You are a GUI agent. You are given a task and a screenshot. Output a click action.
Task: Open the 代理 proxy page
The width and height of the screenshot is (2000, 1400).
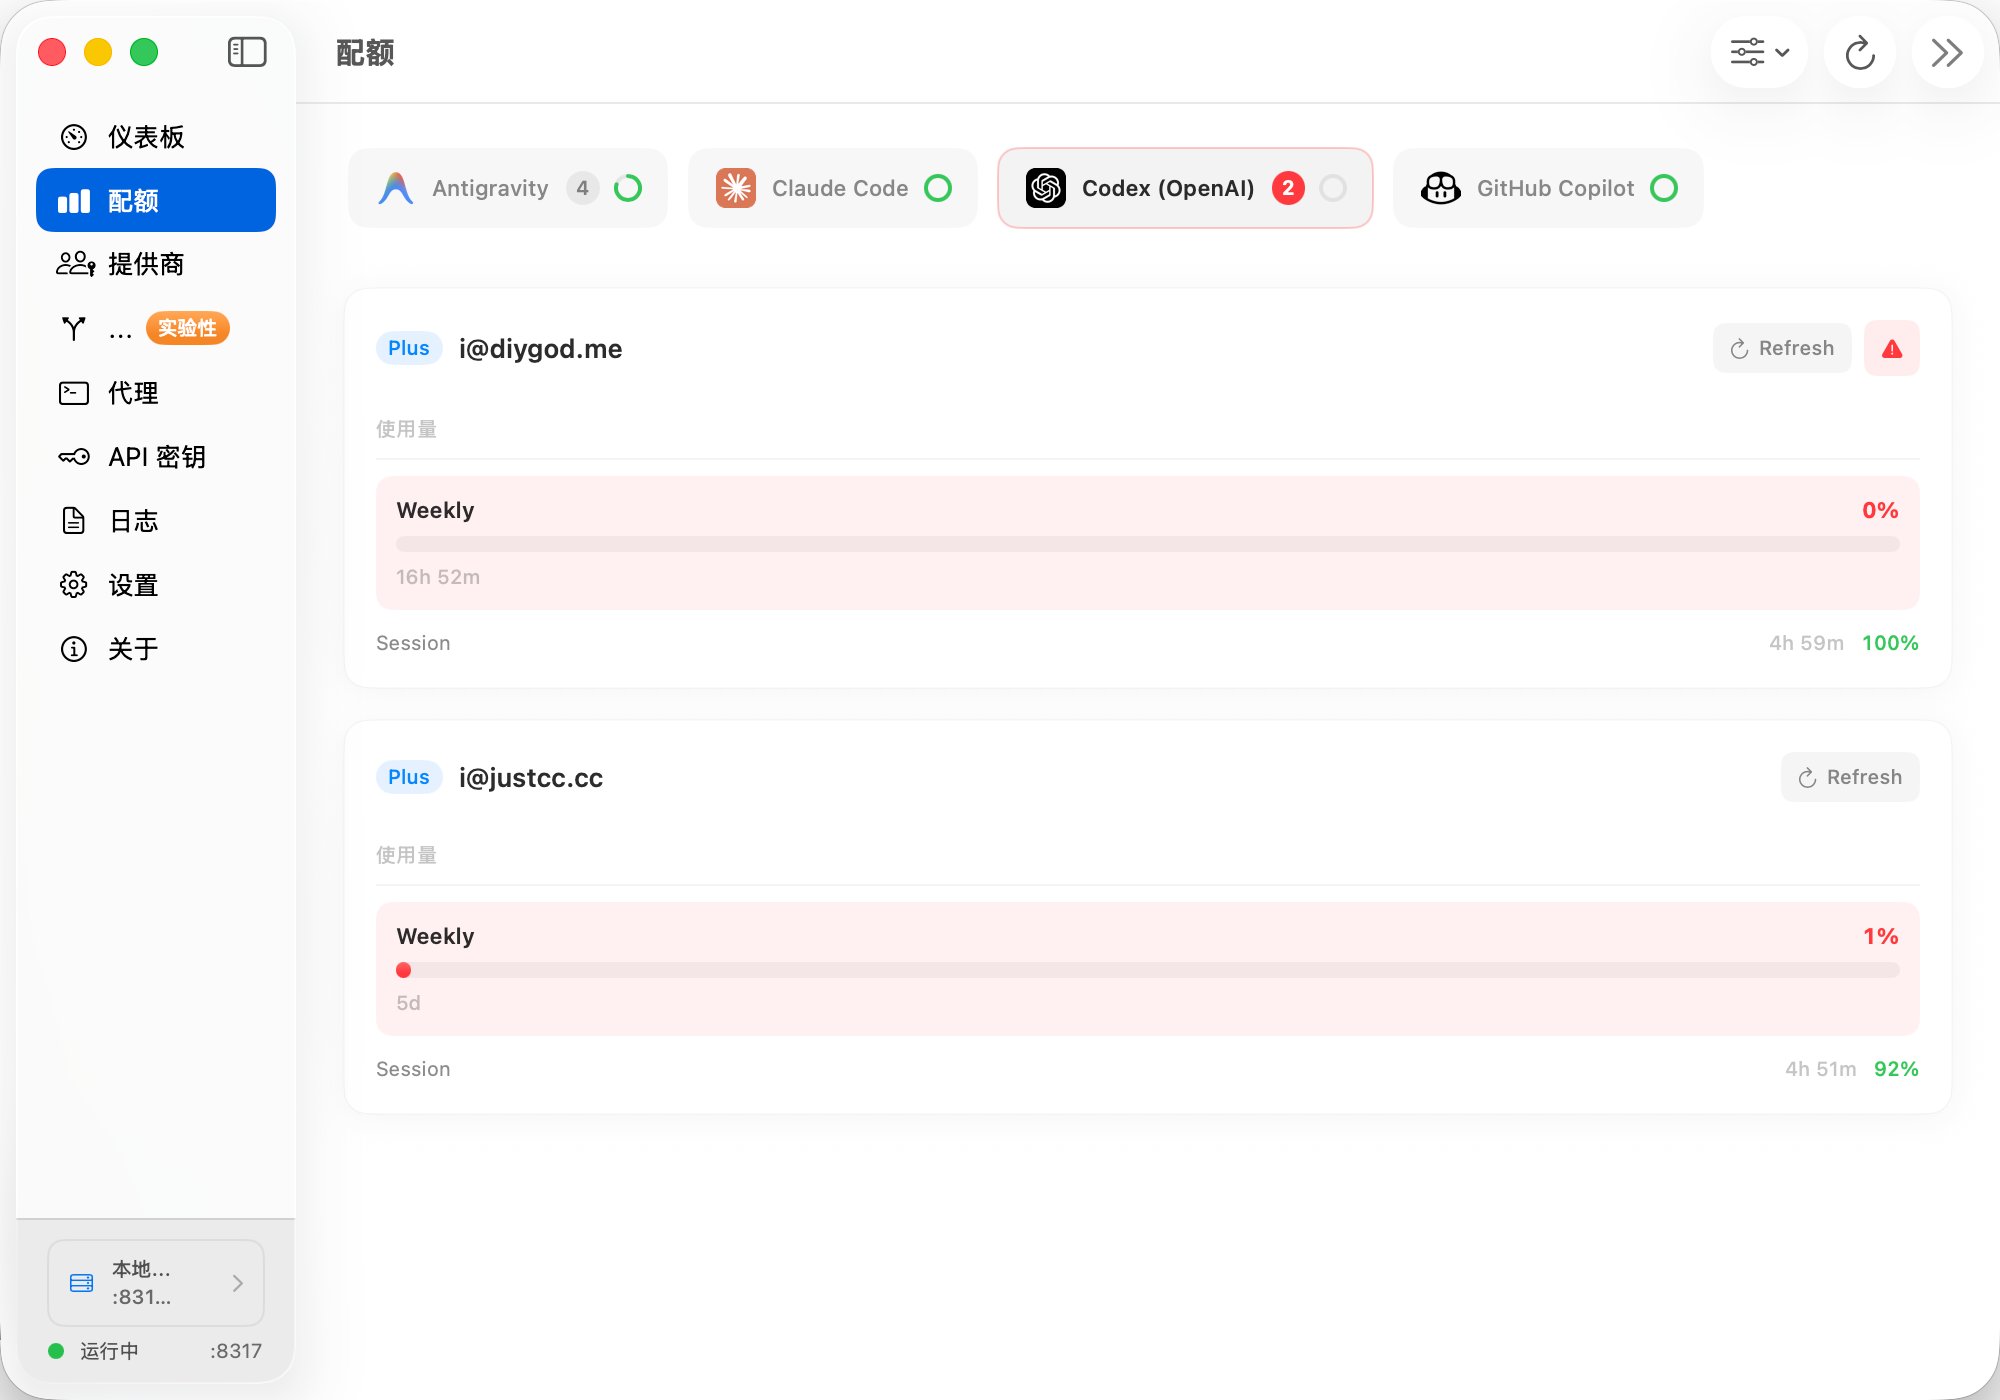[132, 393]
